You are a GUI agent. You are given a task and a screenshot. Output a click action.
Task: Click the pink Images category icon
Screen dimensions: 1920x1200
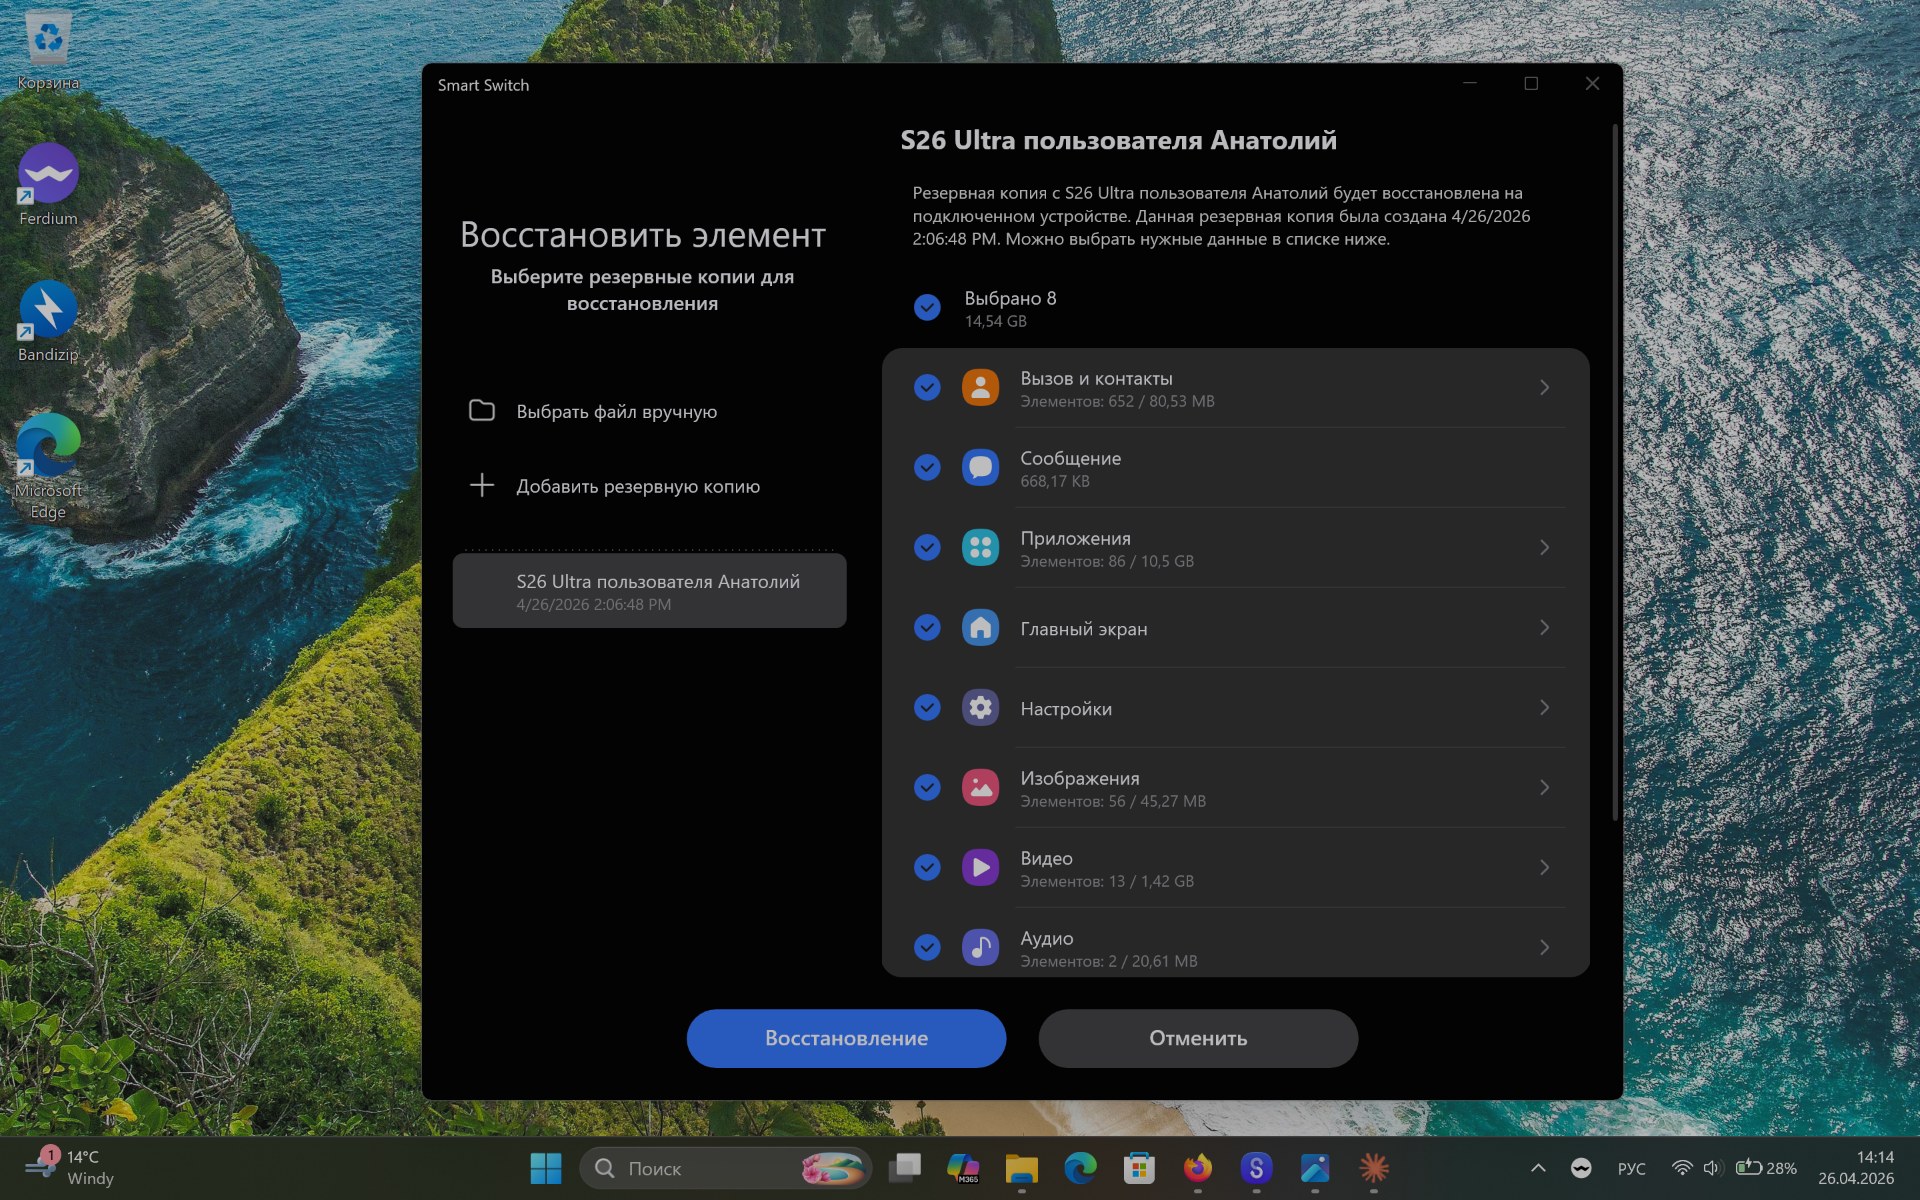click(x=980, y=787)
